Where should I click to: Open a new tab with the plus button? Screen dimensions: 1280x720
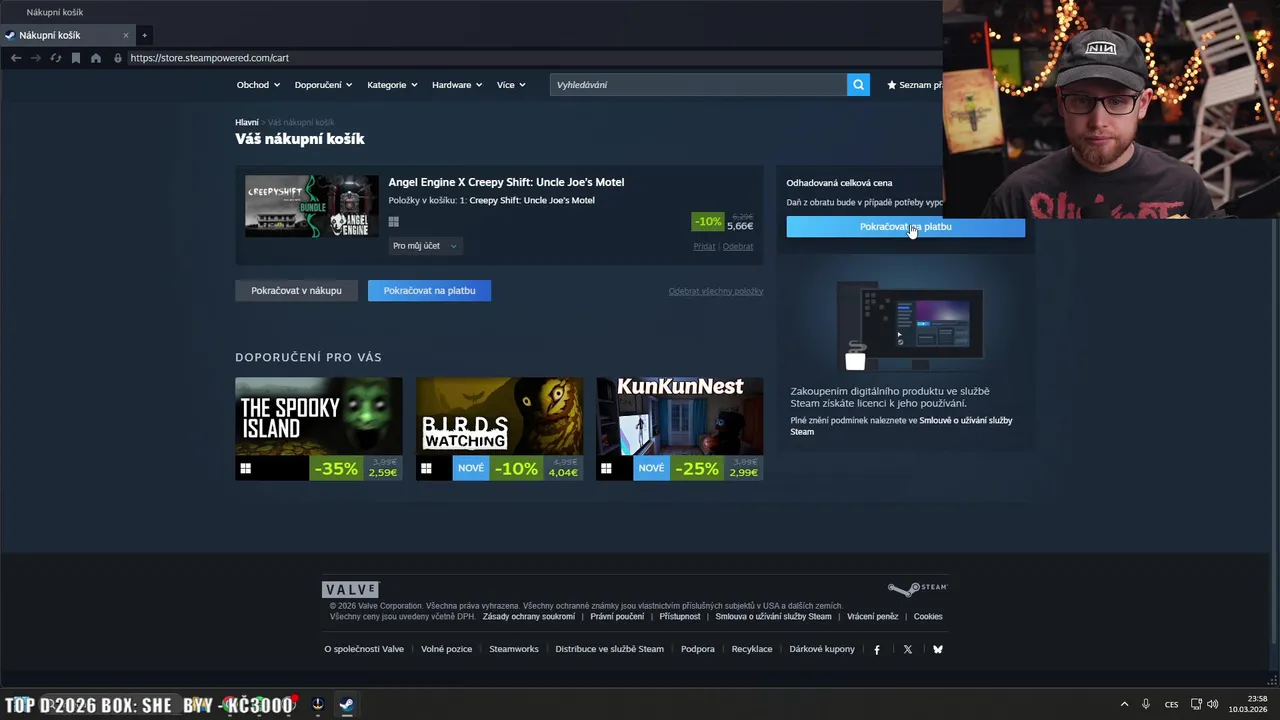pos(144,35)
